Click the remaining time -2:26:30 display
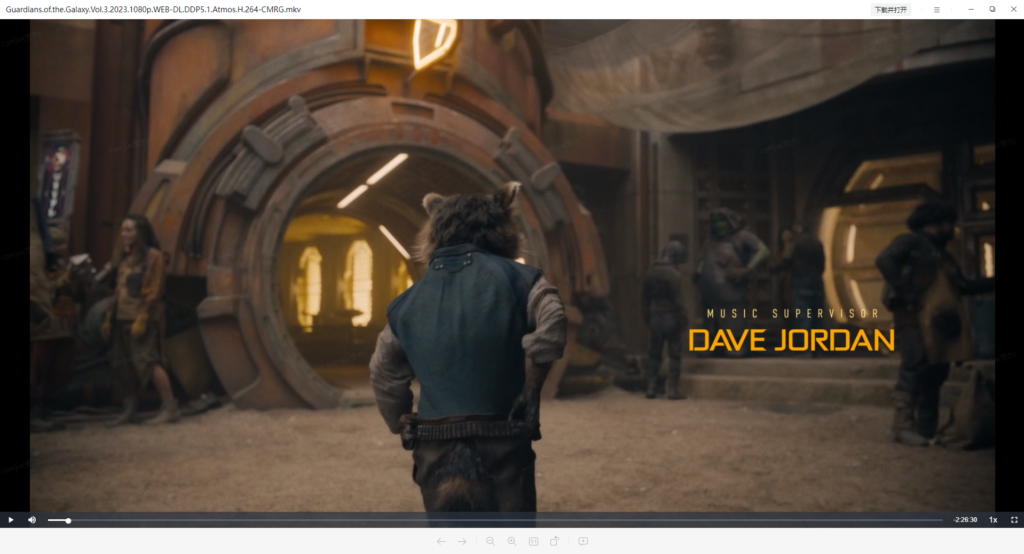1024x554 pixels. point(965,520)
